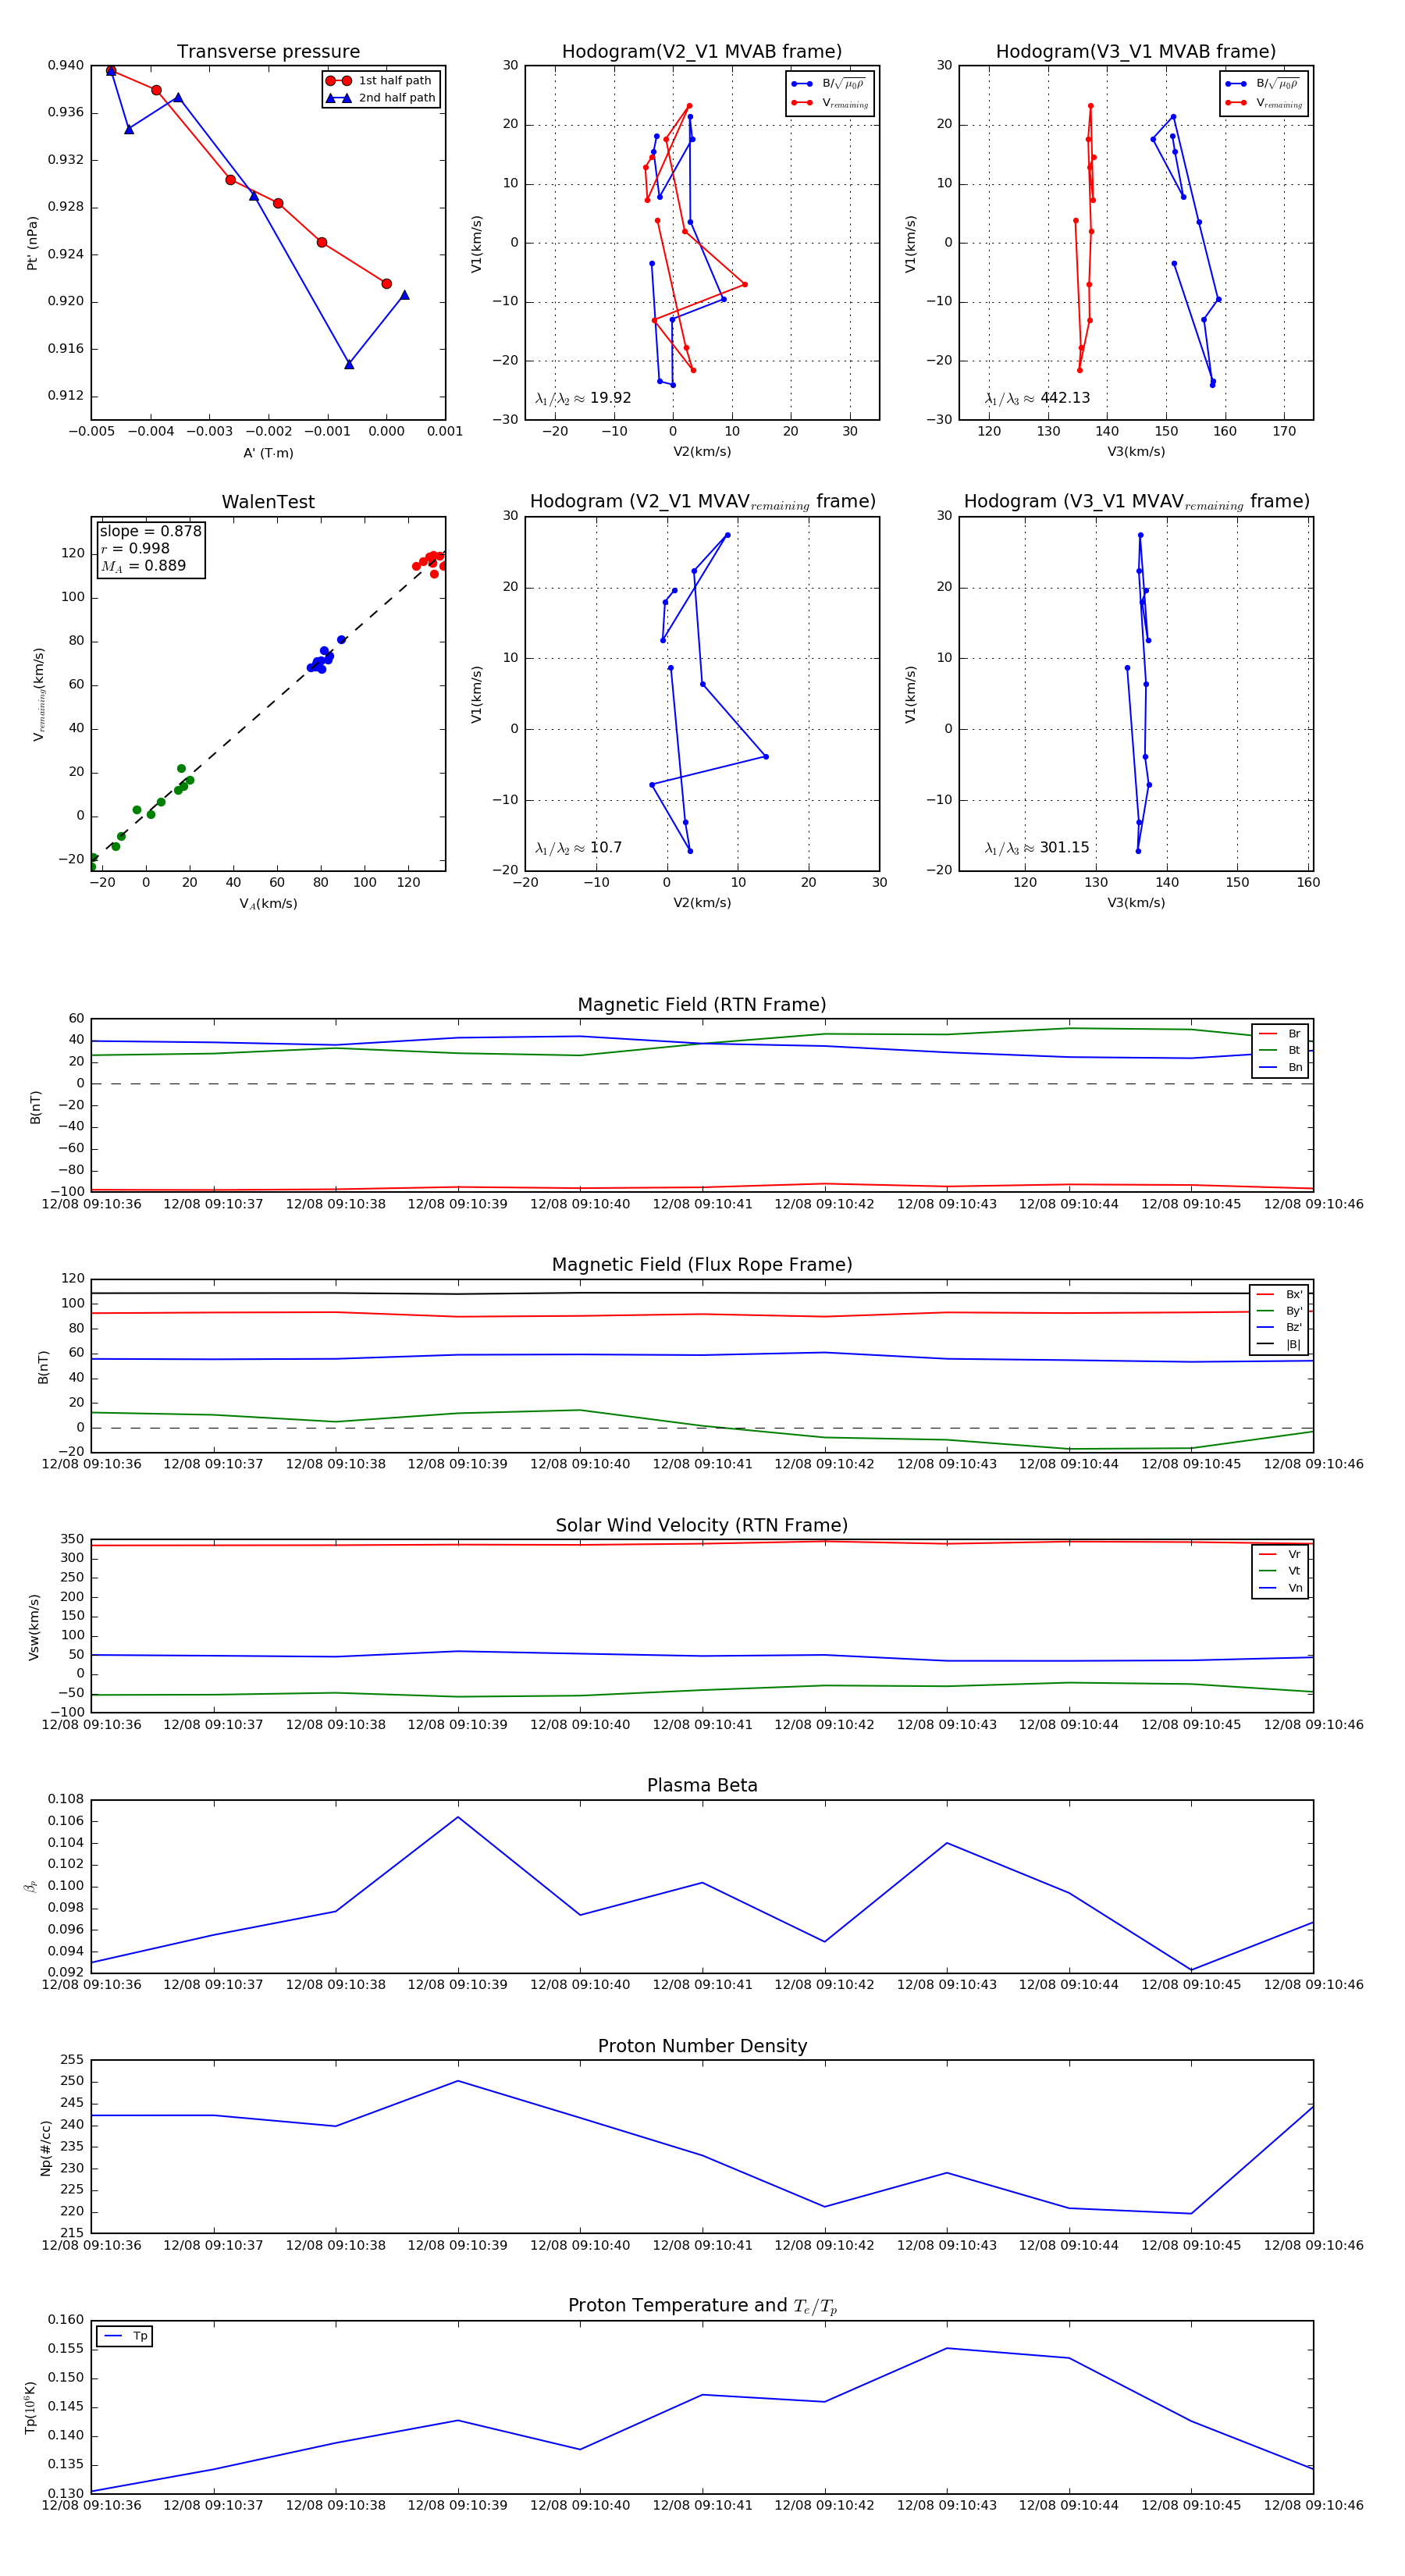This screenshot has width=1405, height=2576.
Task: Click the 'Hodogram (V3_V1 MVAV remaining frame)' title
Action: [1136, 502]
